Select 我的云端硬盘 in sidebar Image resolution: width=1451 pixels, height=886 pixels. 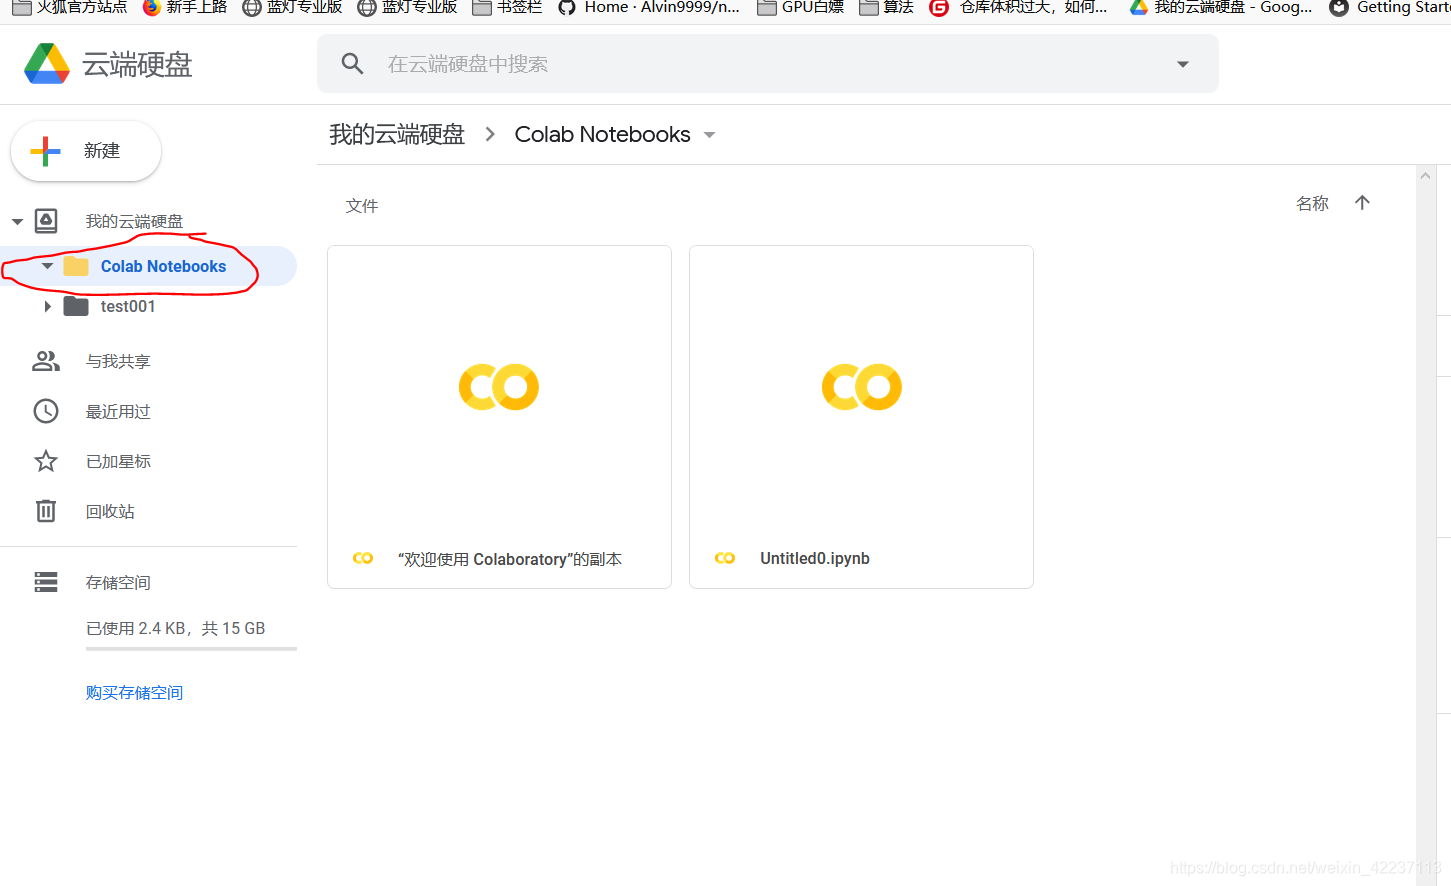134,222
